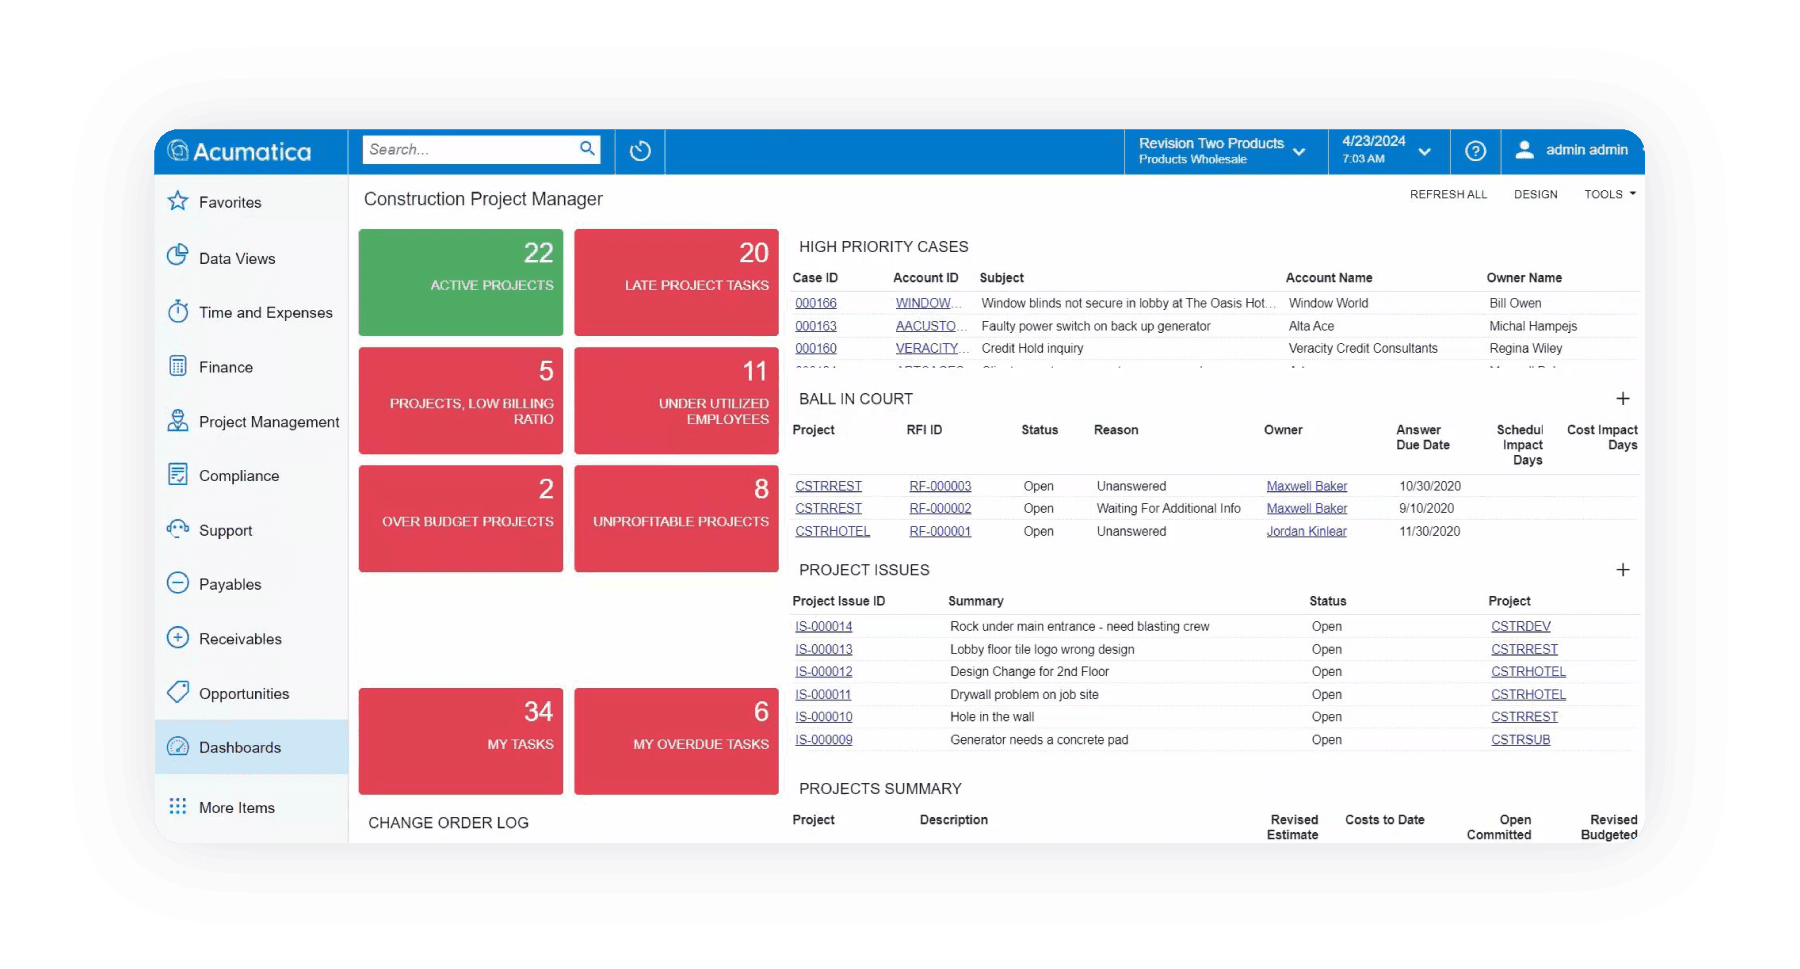This screenshot has width=1800, height=969.
Task: Open the Tools dropdown menu
Action: tap(1610, 194)
